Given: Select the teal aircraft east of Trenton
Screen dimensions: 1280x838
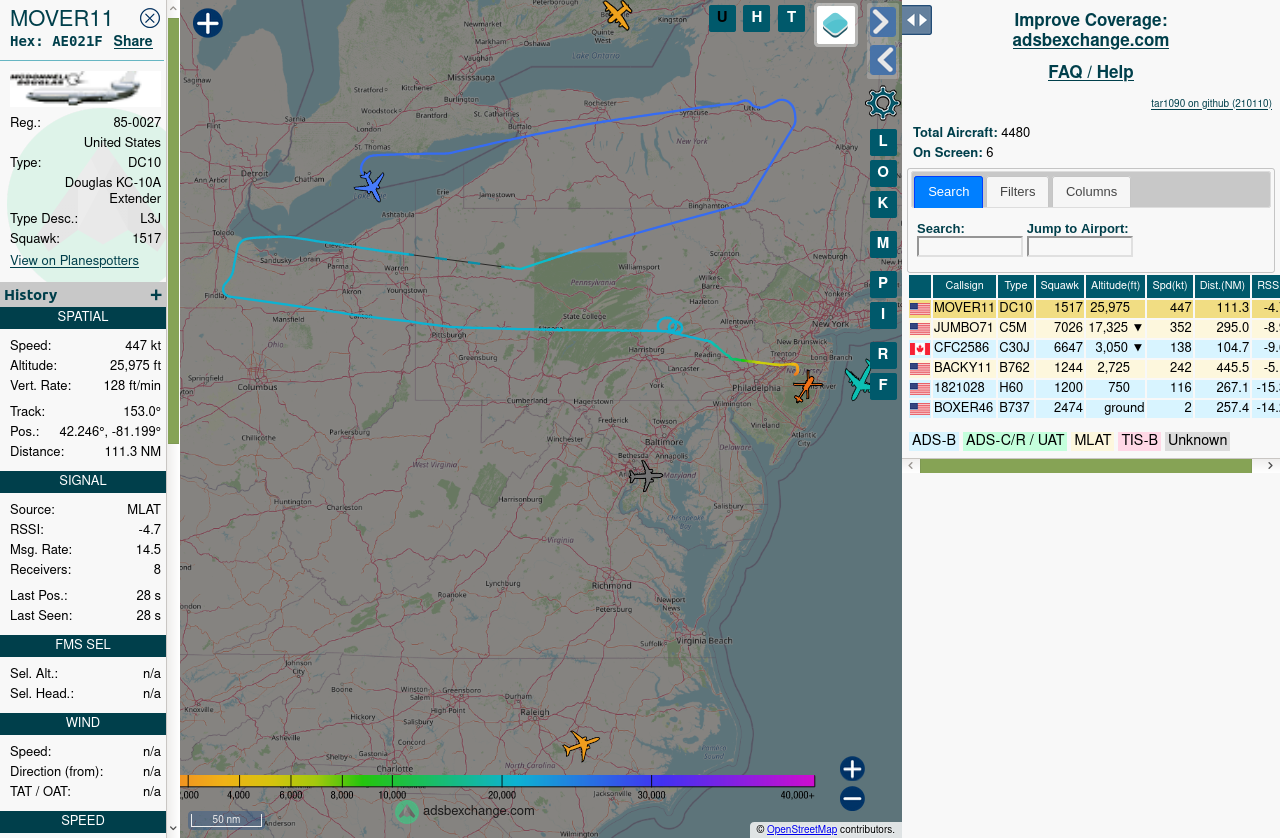Looking at the screenshot, I should click(858, 381).
